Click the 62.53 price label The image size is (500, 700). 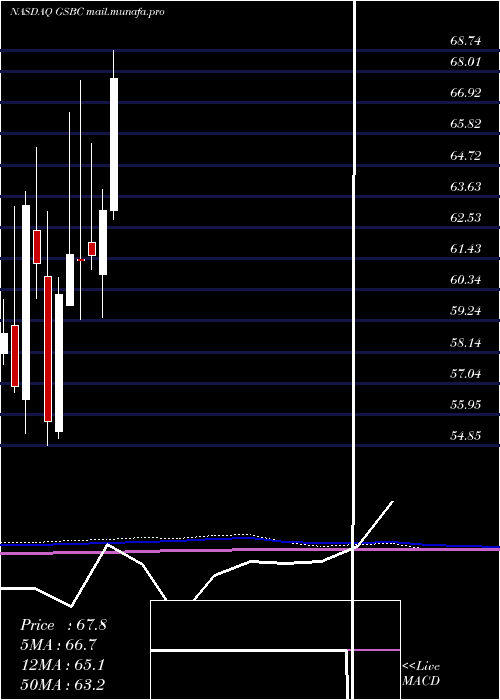pos(466,217)
